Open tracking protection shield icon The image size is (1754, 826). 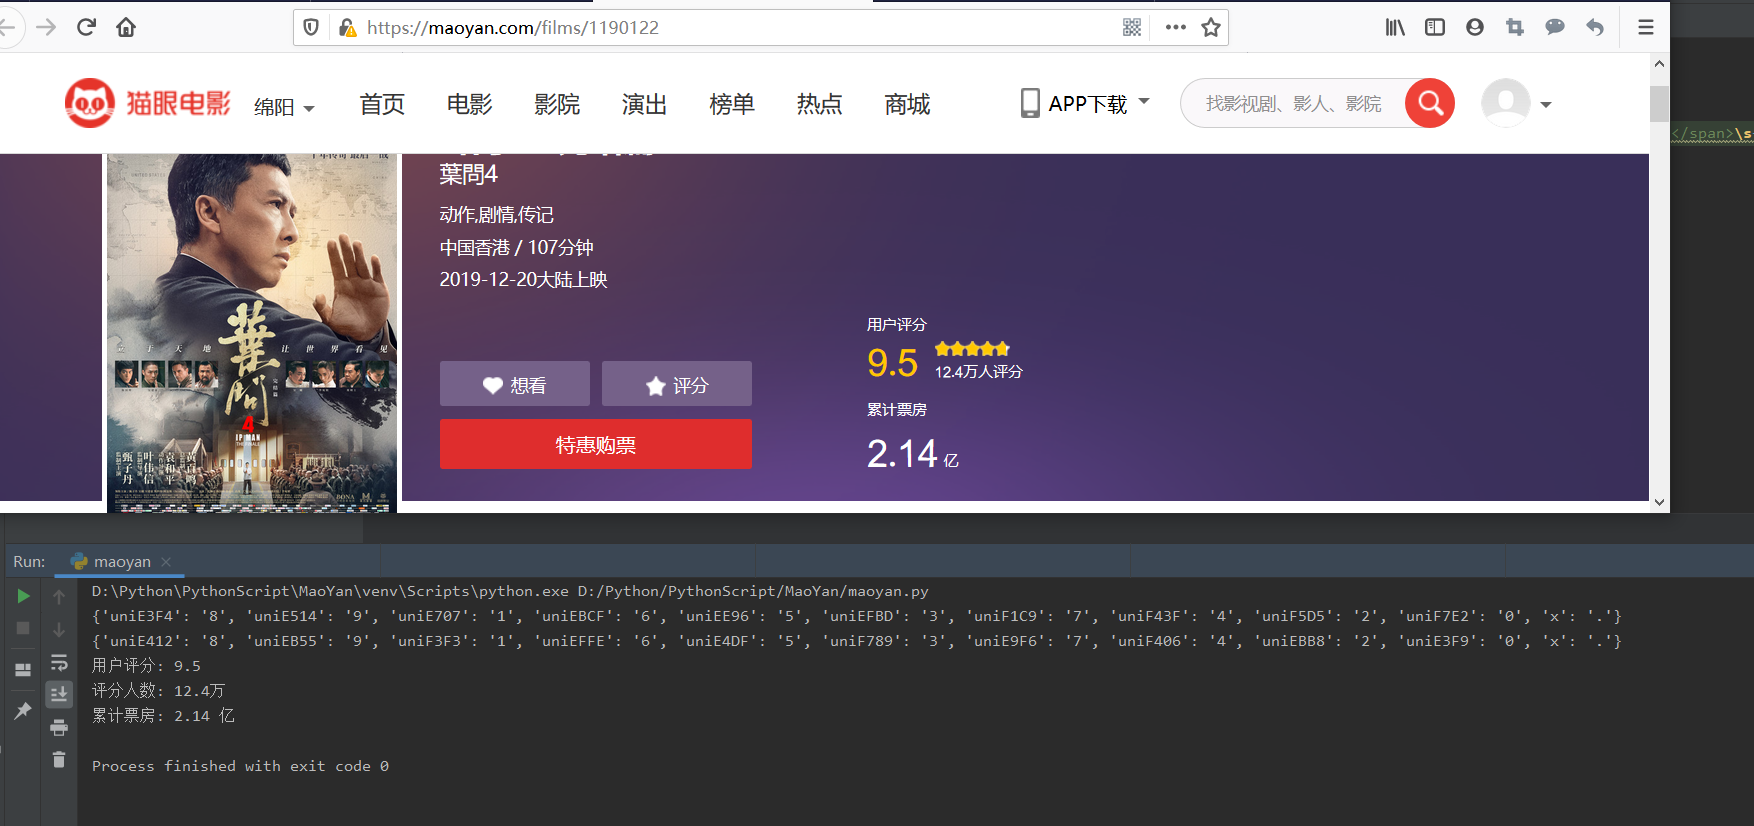pyautogui.click(x=311, y=27)
